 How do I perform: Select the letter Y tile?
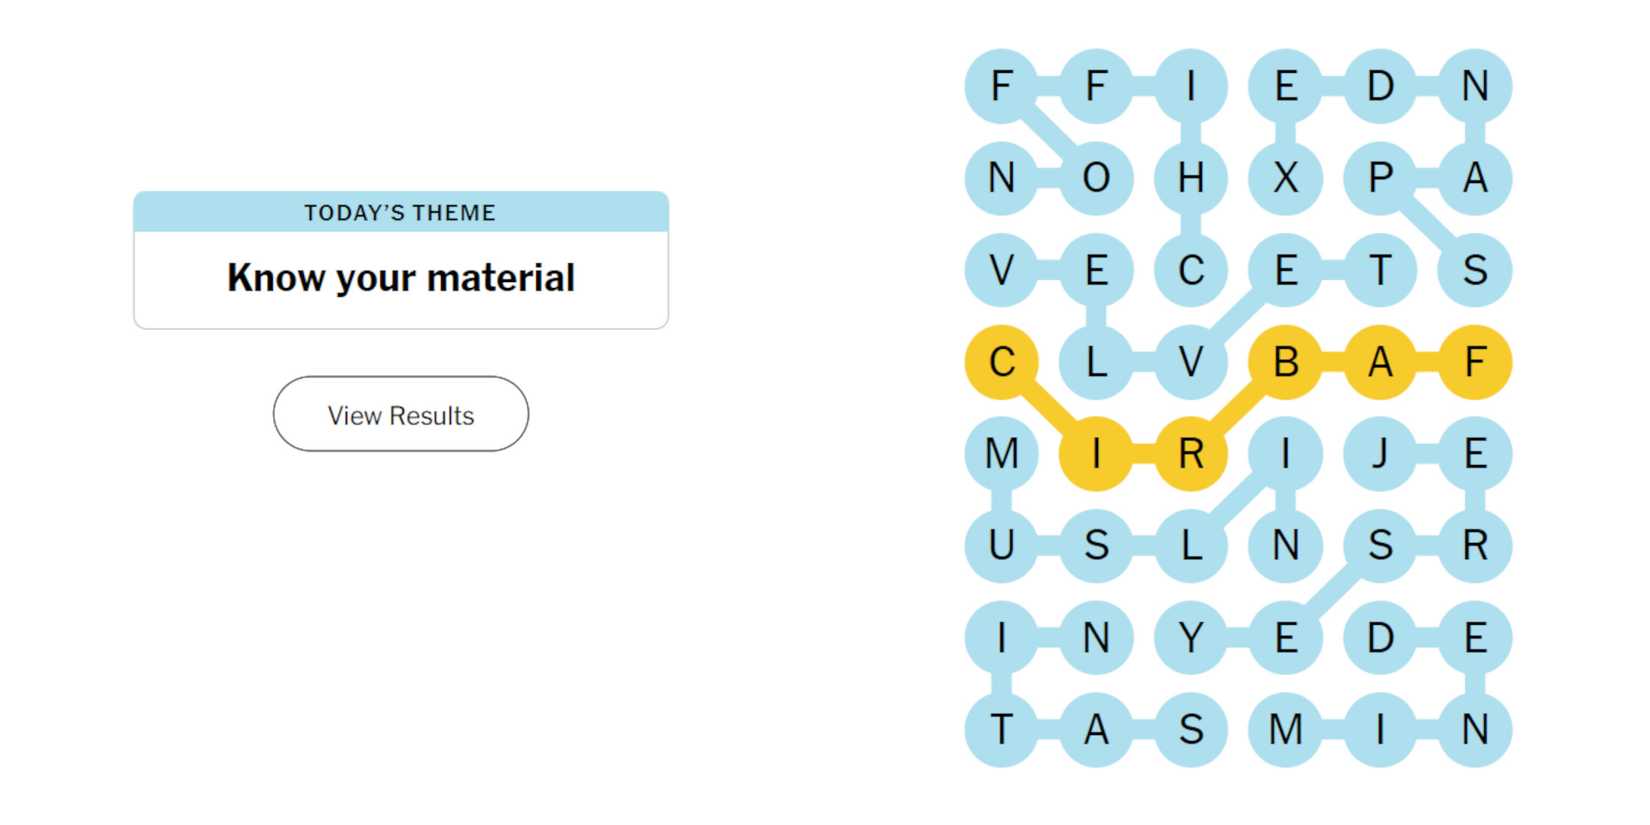(1190, 638)
